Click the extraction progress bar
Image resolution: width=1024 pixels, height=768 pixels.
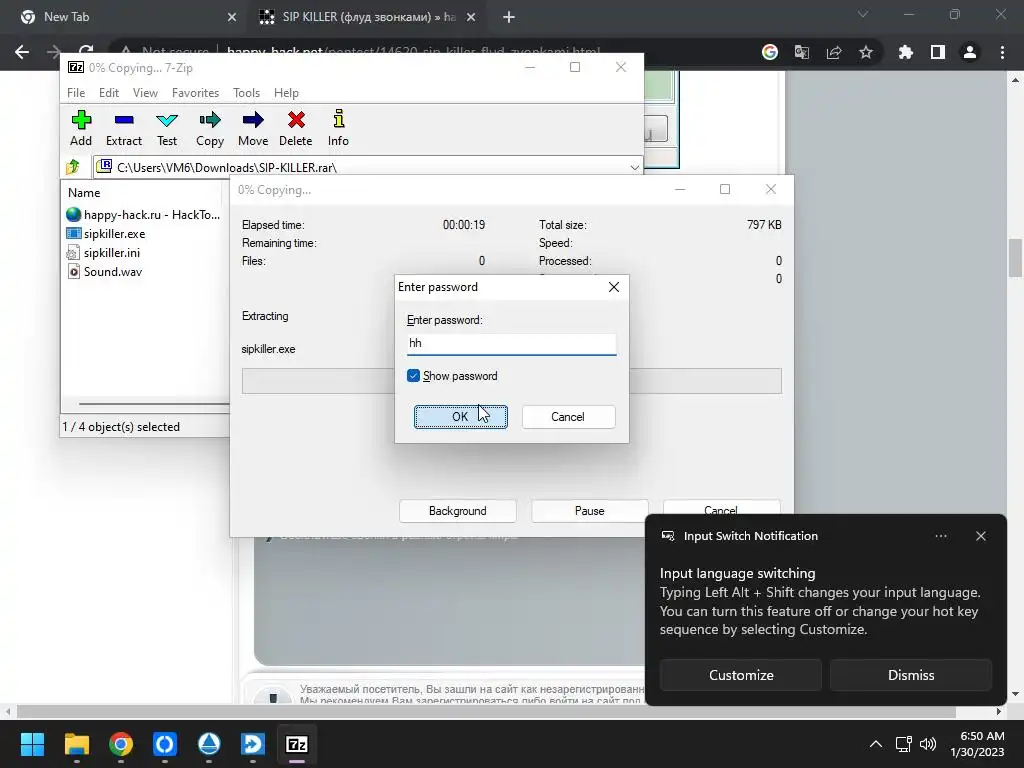click(511, 381)
